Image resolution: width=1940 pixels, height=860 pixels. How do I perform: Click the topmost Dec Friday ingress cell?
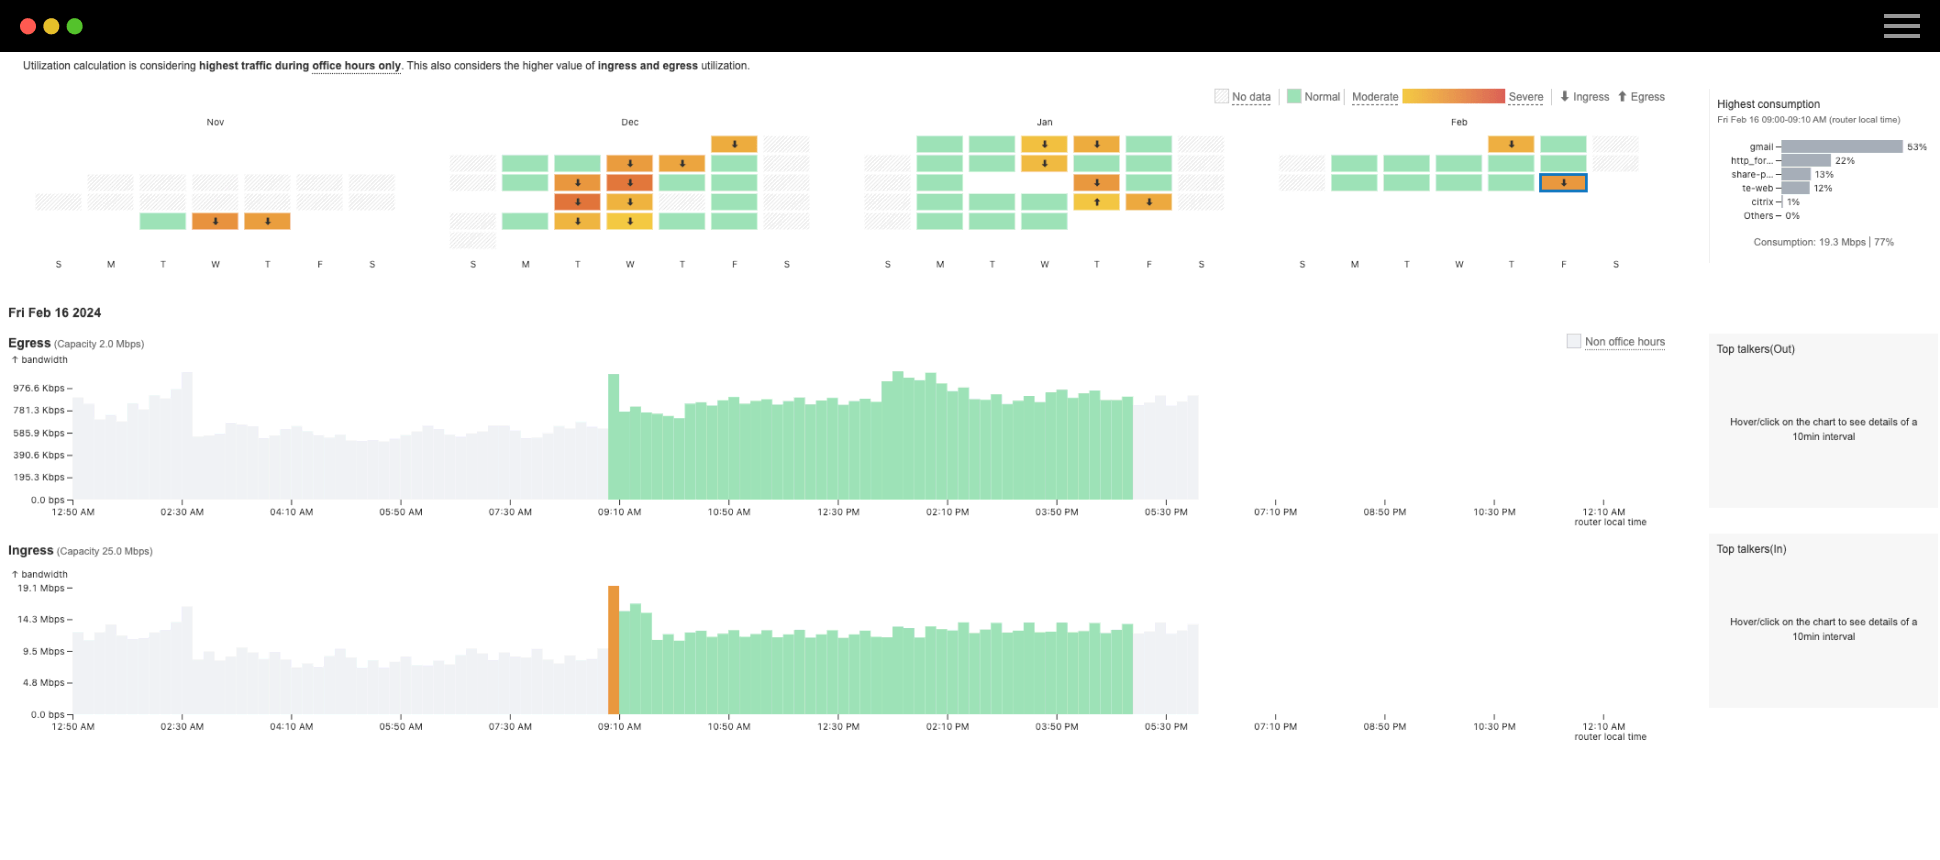734,144
